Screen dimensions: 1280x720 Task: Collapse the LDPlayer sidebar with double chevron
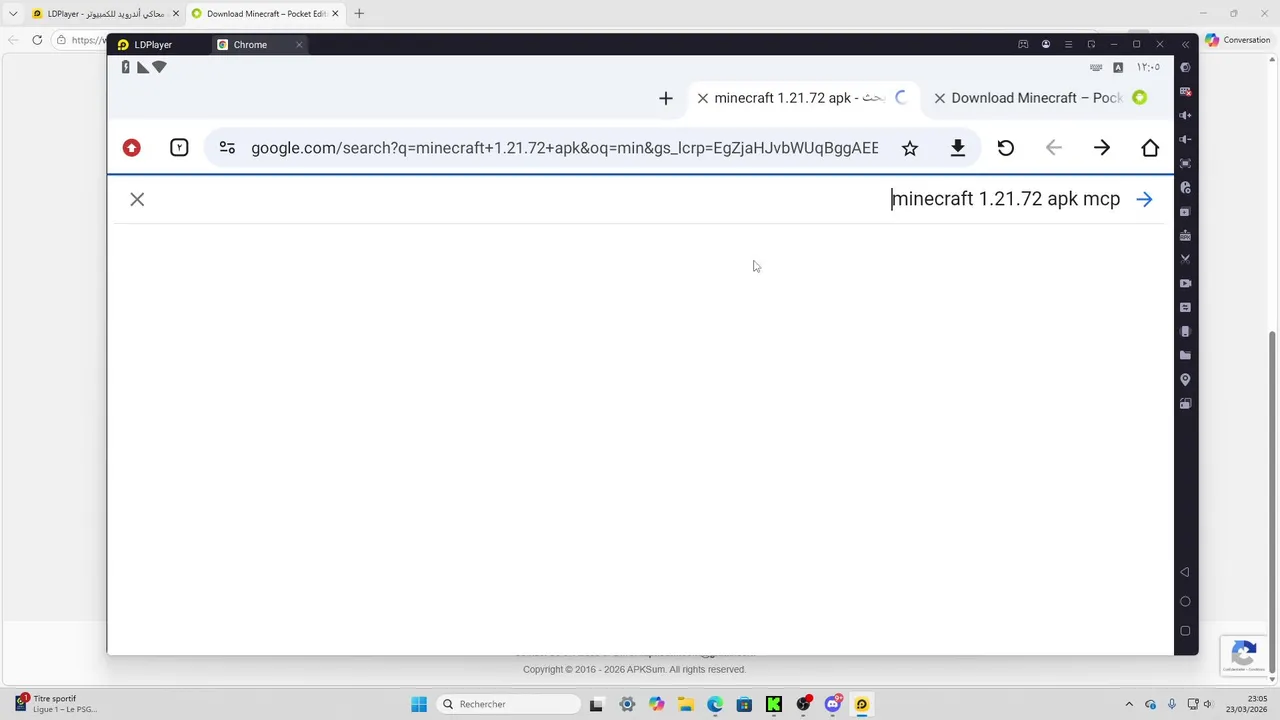pos(1185,45)
